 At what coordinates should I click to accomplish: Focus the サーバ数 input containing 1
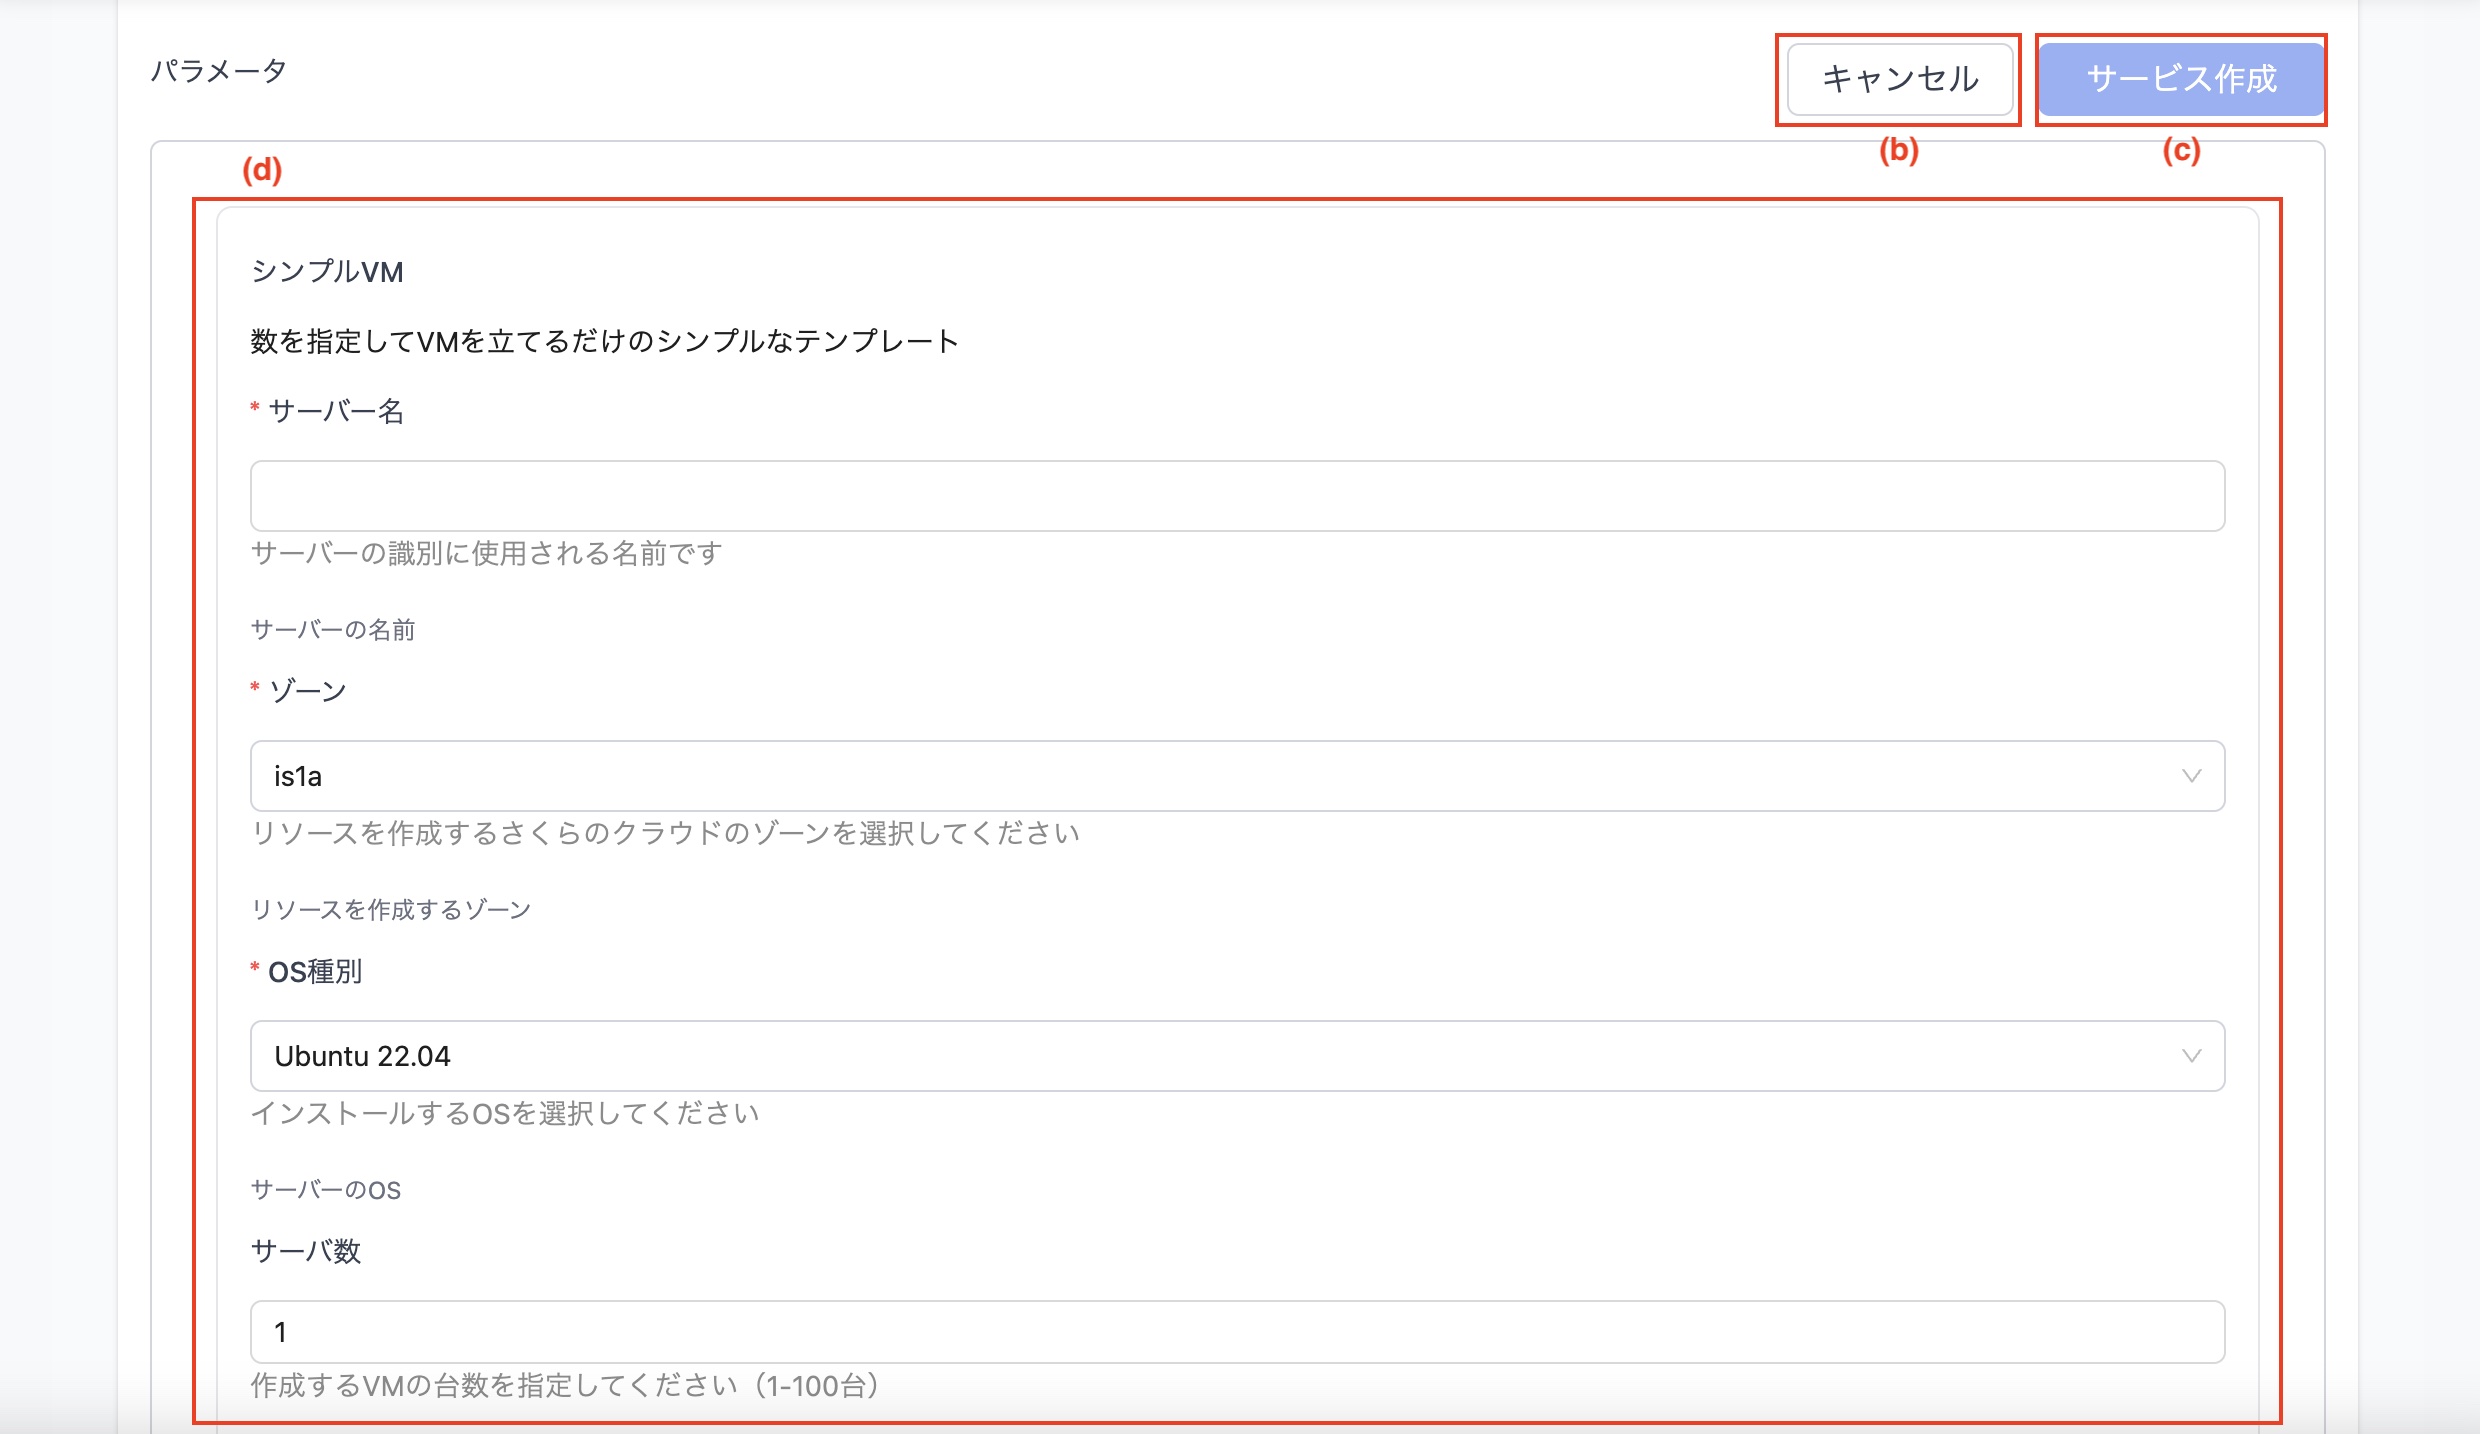tap(1237, 1332)
